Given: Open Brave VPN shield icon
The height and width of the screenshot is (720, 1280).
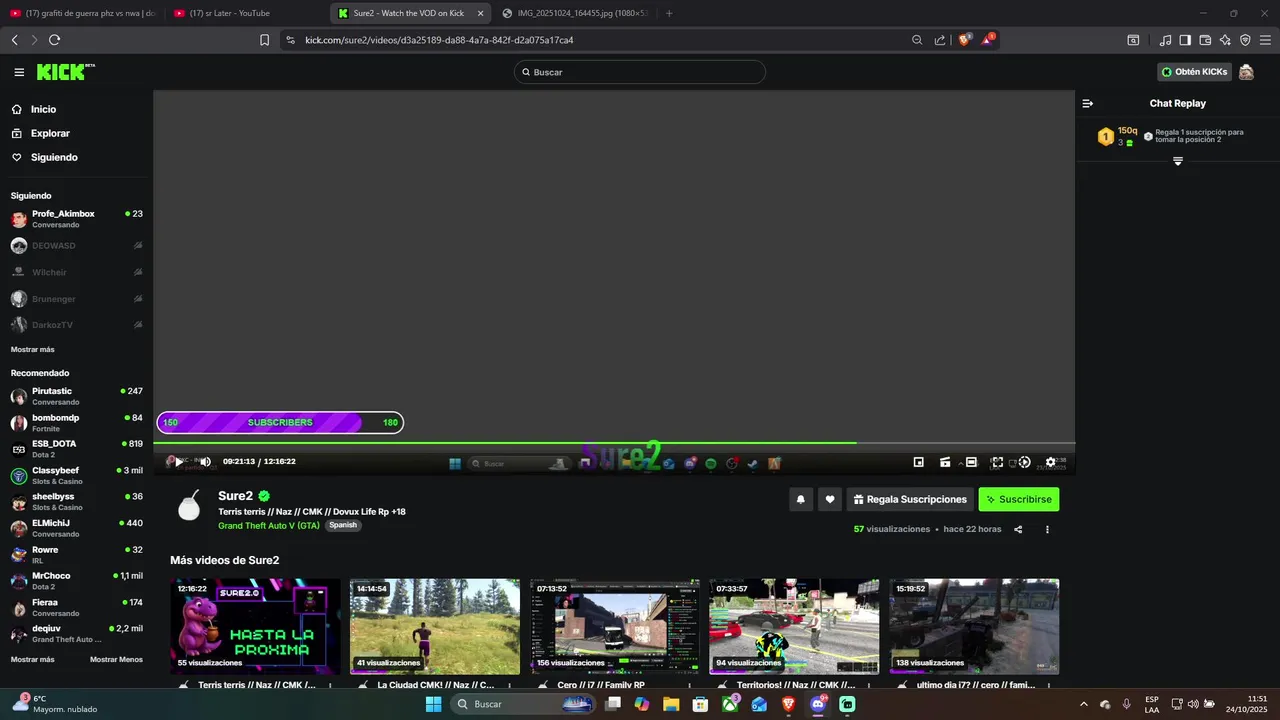Looking at the screenshot, I should point(1245,40).
